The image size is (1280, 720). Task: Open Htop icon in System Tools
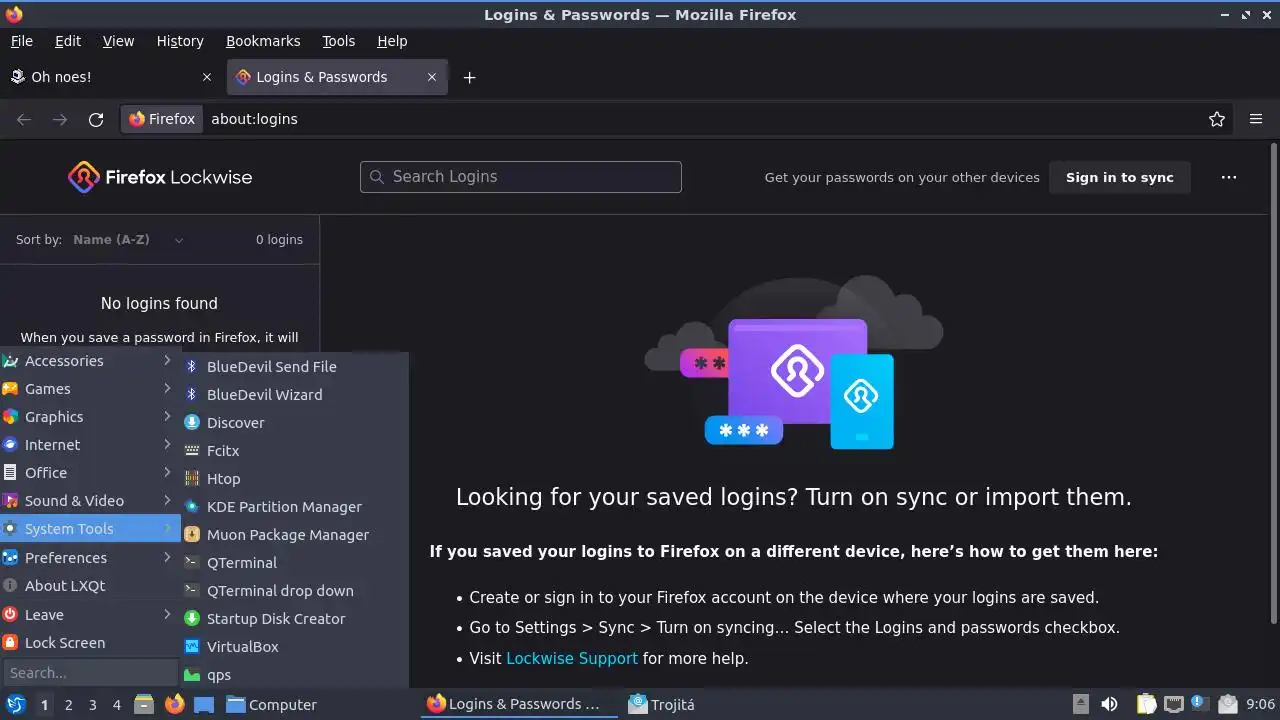(192, 479)
